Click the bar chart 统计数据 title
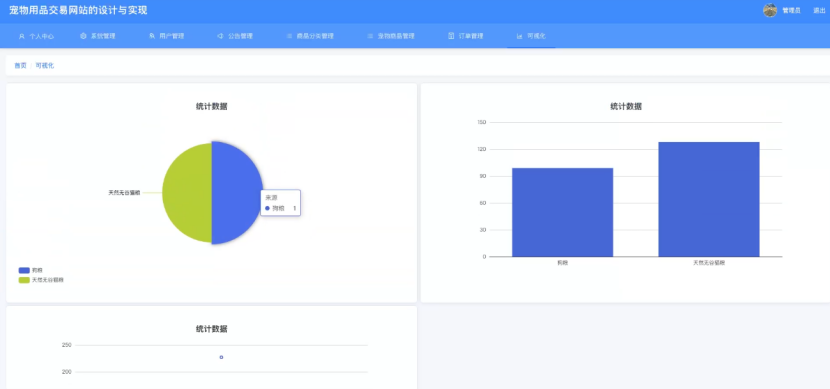 point(626,106)
